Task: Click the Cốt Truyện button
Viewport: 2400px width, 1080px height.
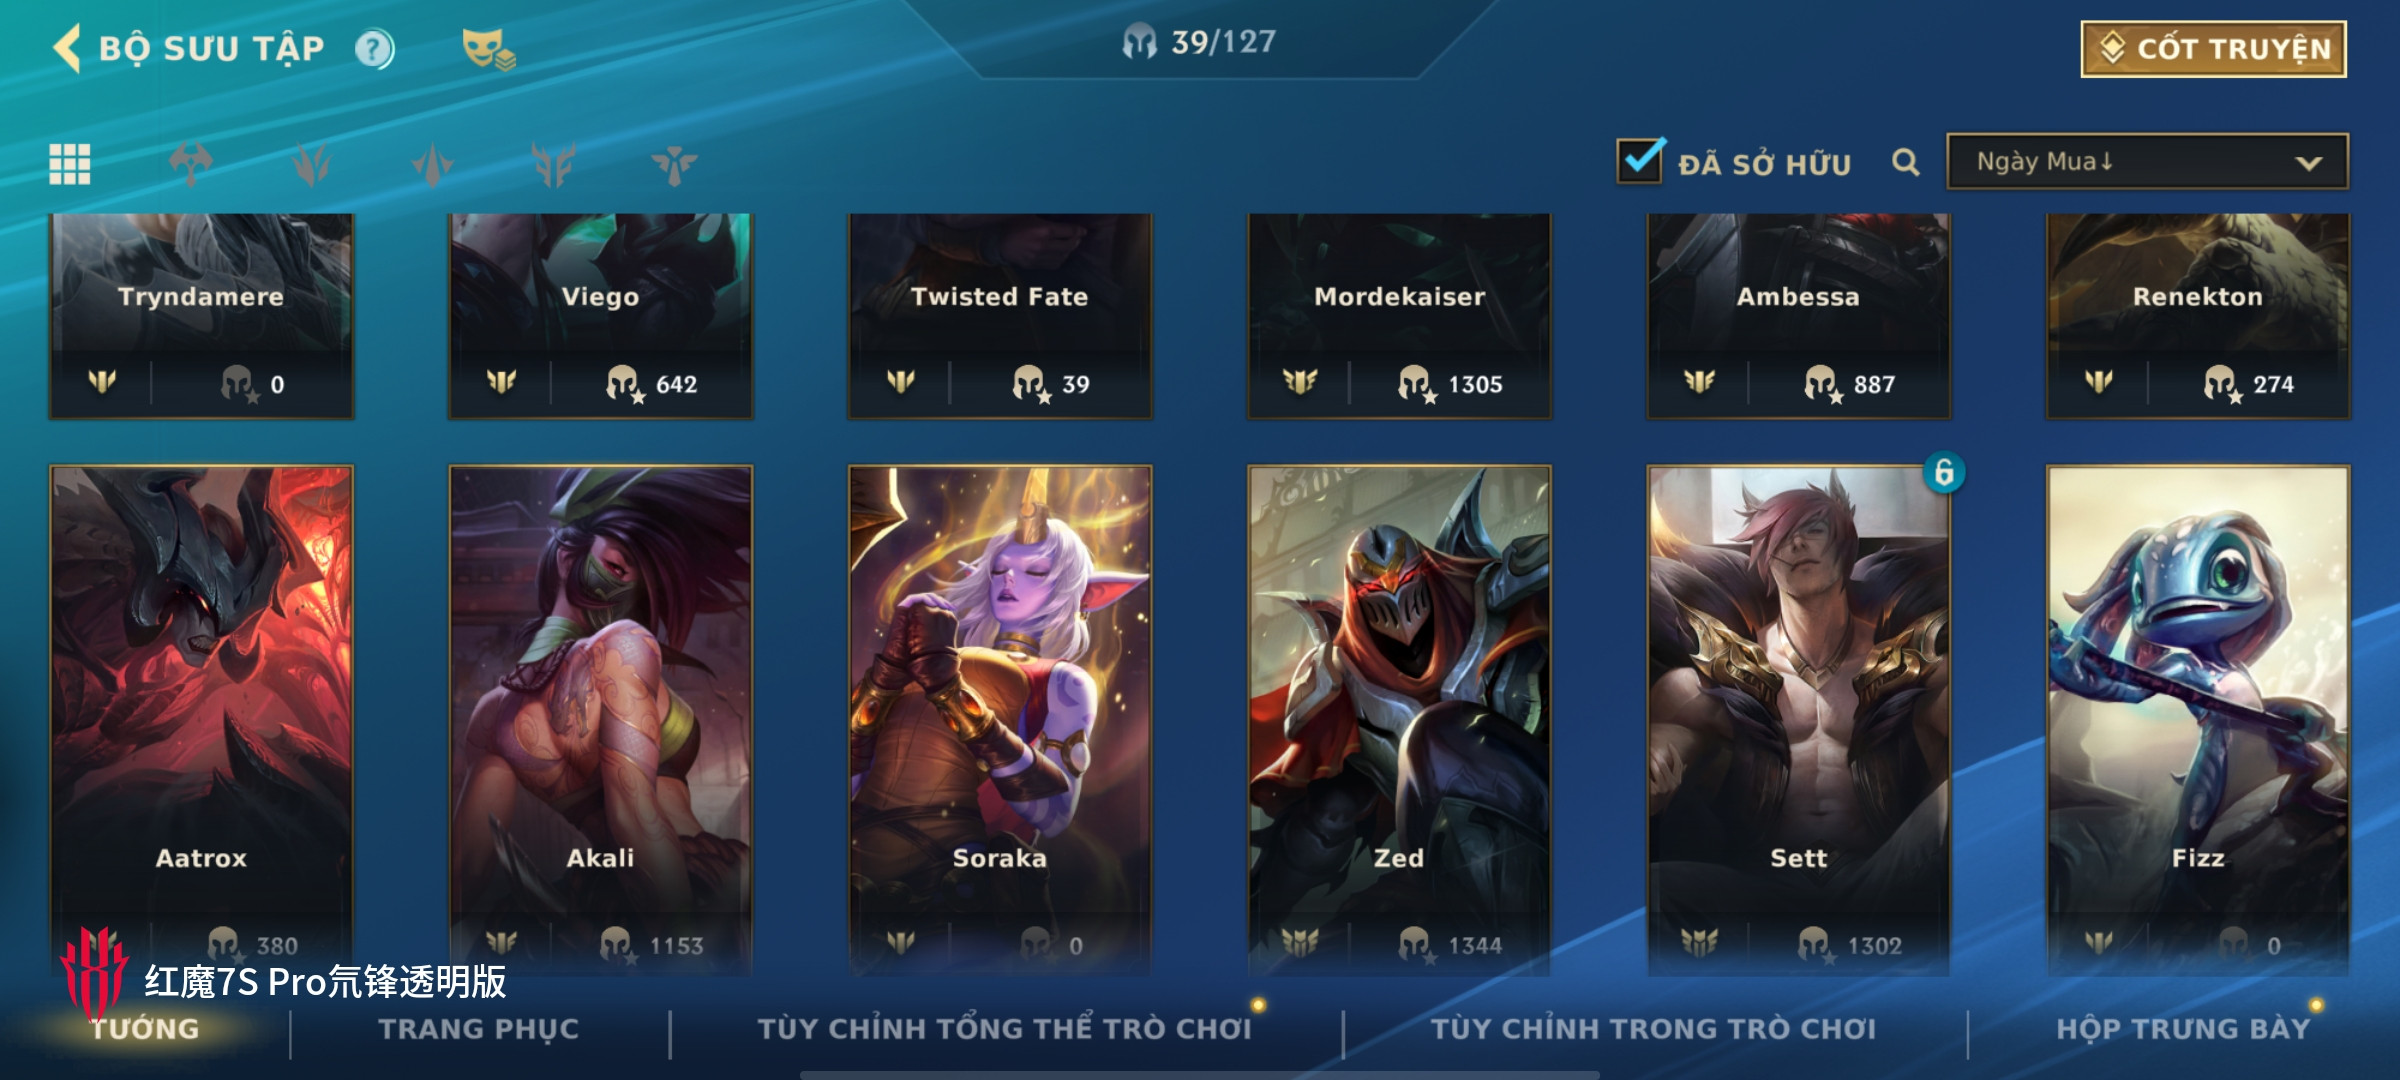Action: click(2214, 49)
